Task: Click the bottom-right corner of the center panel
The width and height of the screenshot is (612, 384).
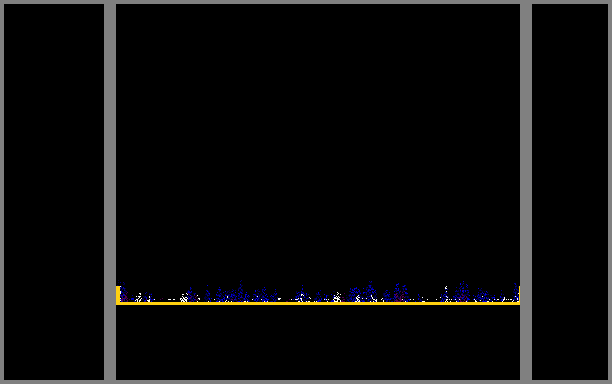Action: pos(519,379)
